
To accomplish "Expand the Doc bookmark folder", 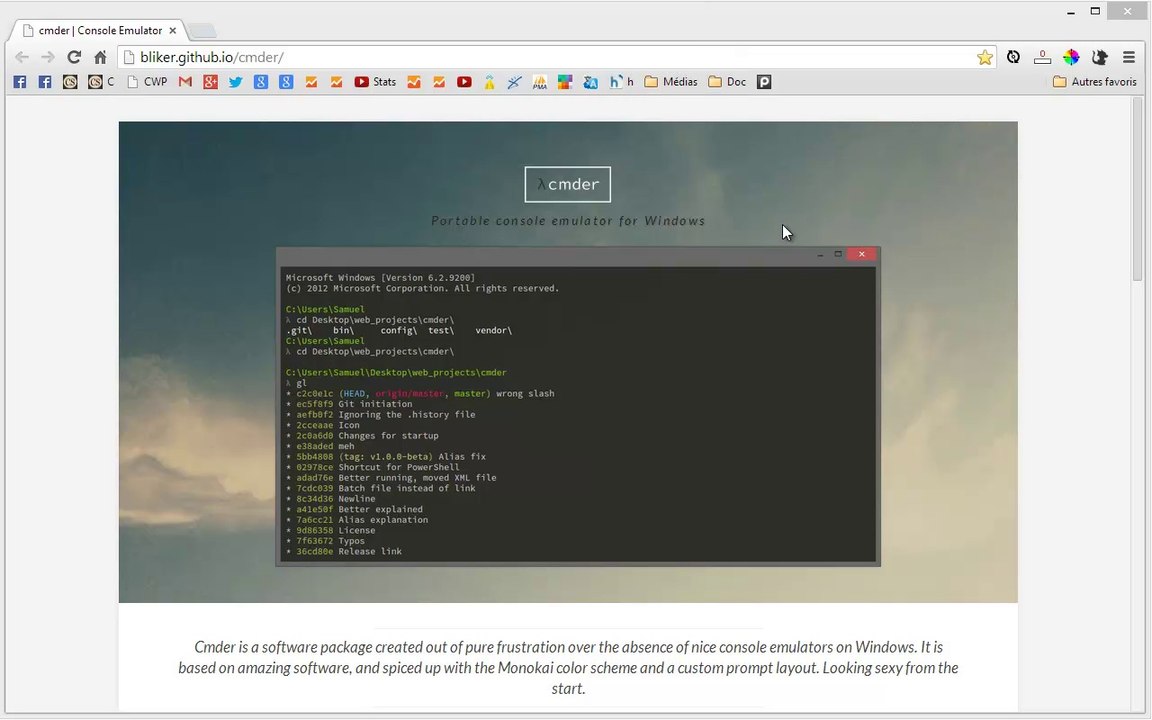I will tap(727, 82).
